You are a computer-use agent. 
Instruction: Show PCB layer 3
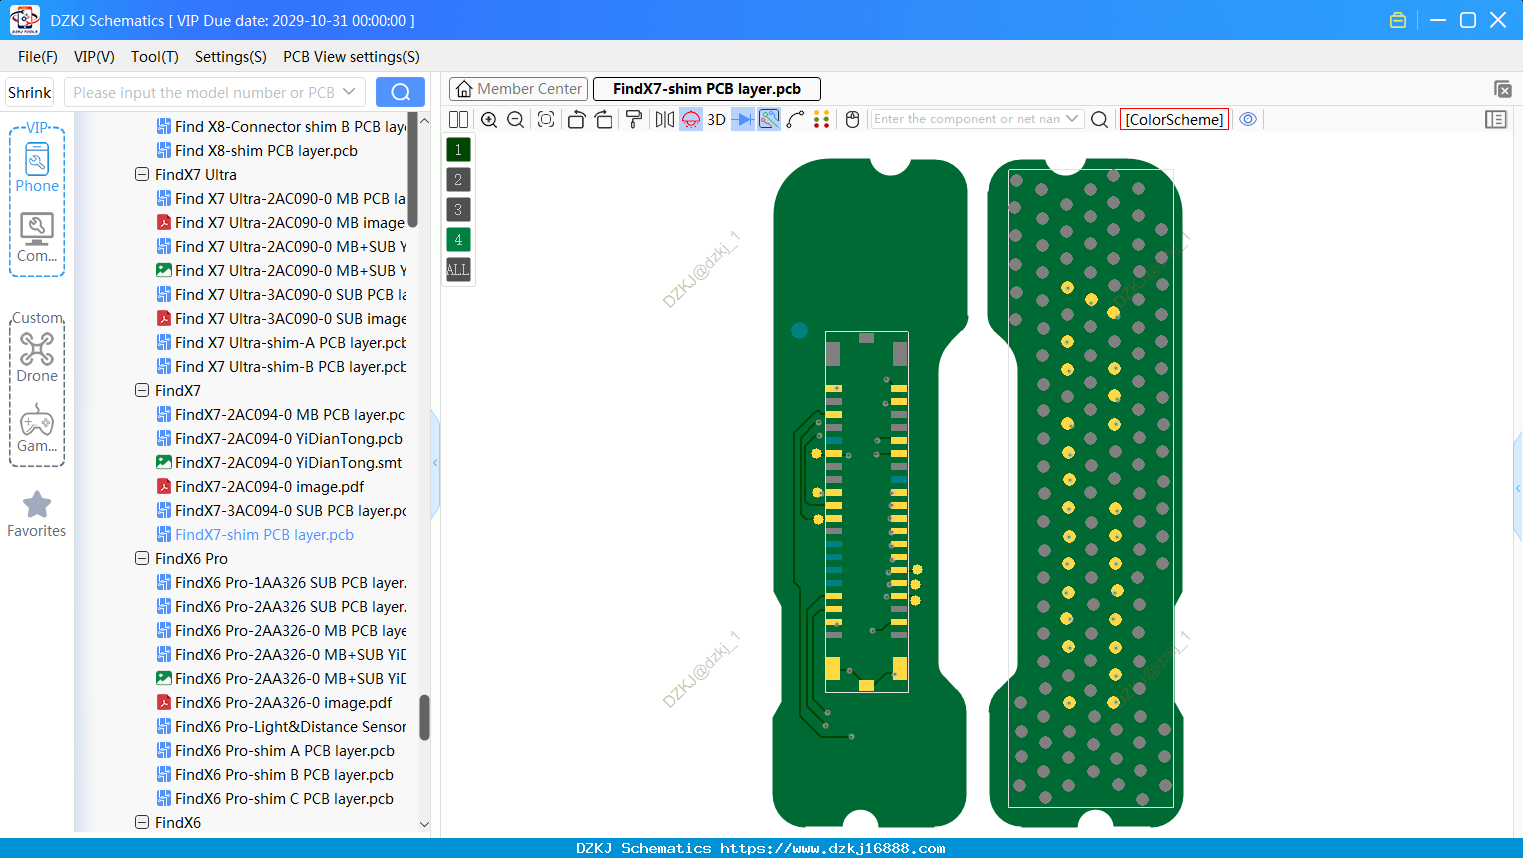coord(458,210)
